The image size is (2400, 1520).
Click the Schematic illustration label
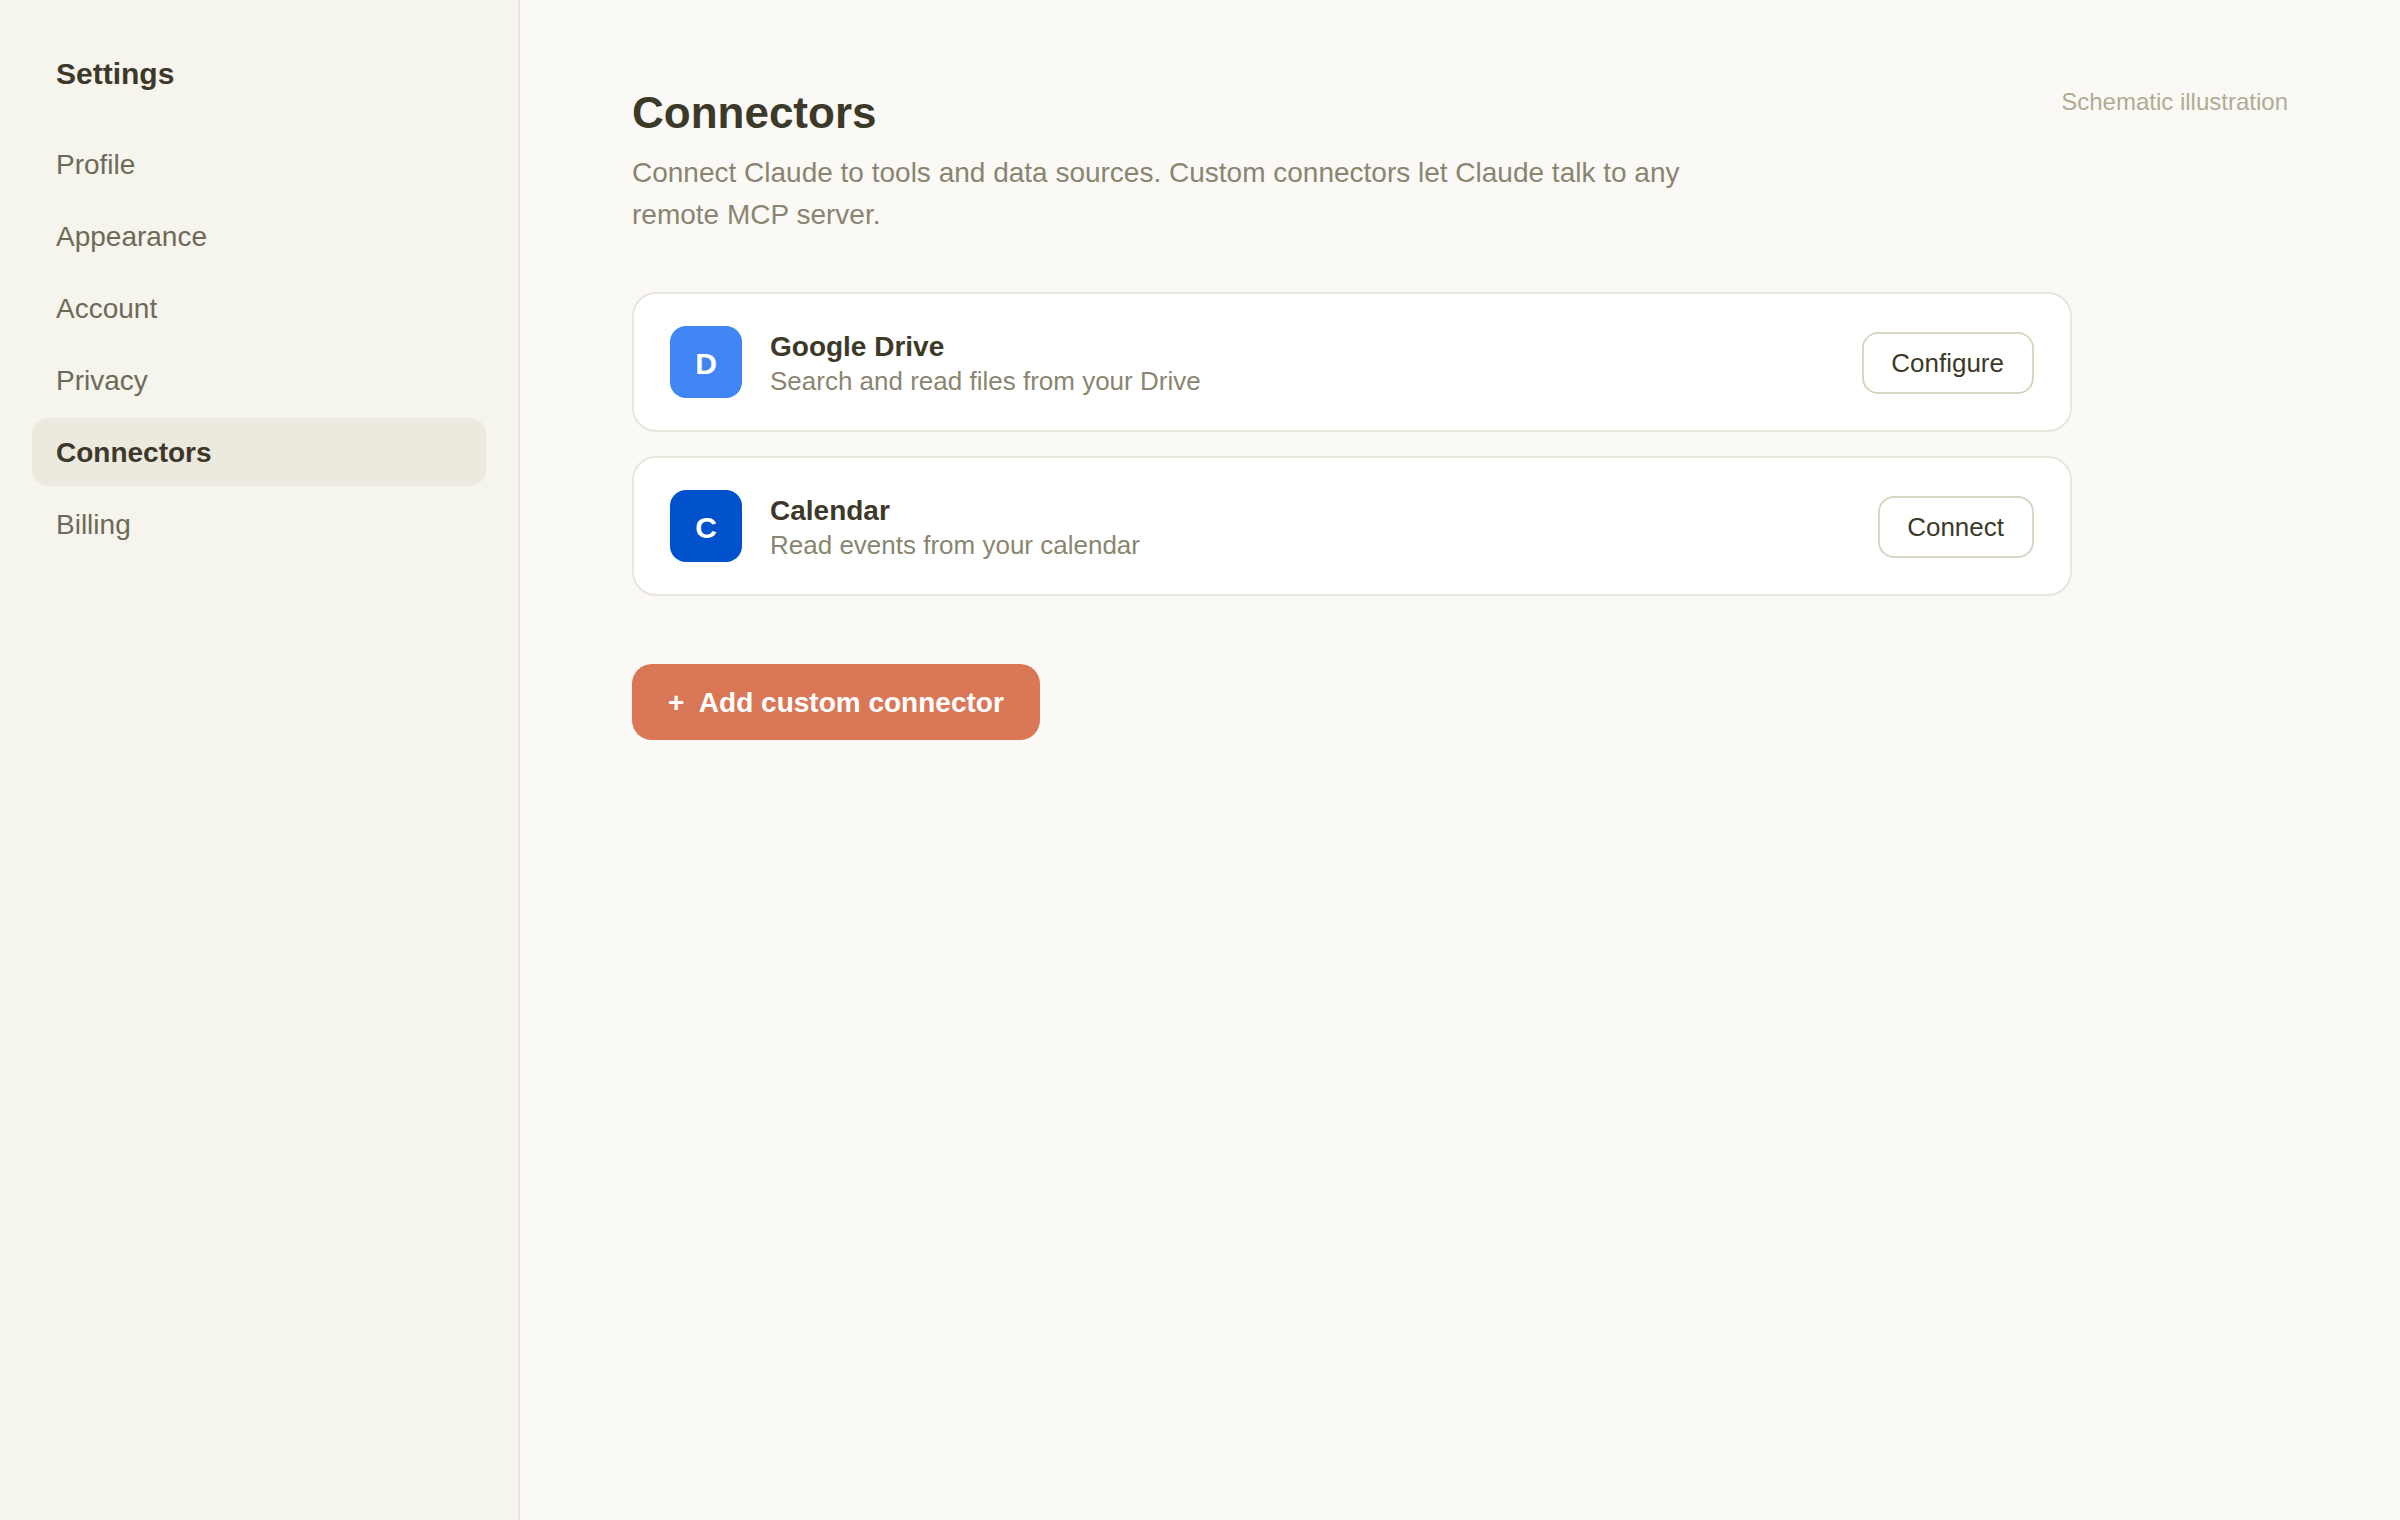2174,102
